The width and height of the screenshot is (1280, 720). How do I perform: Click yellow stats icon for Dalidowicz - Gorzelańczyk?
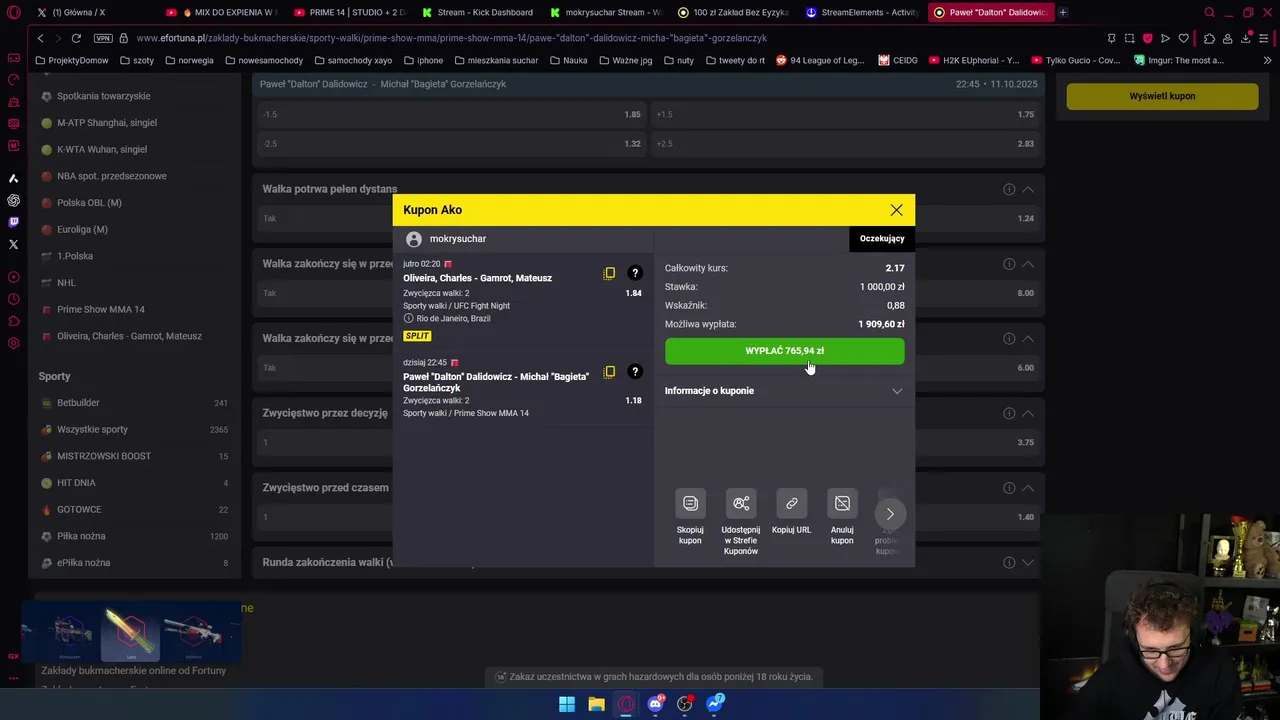click(x=609, y=372)
